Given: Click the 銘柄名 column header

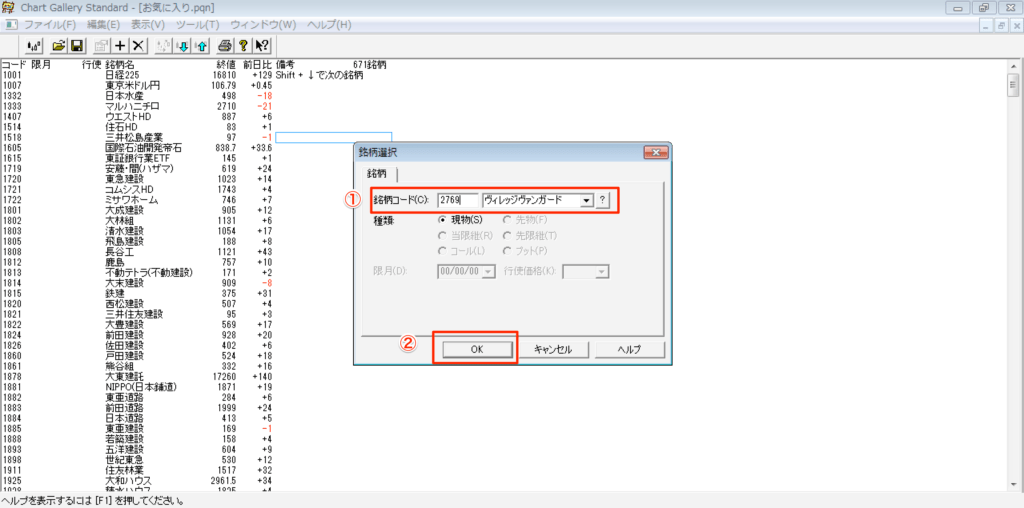Looking at the screenshot, I should [x=120, y=65].
